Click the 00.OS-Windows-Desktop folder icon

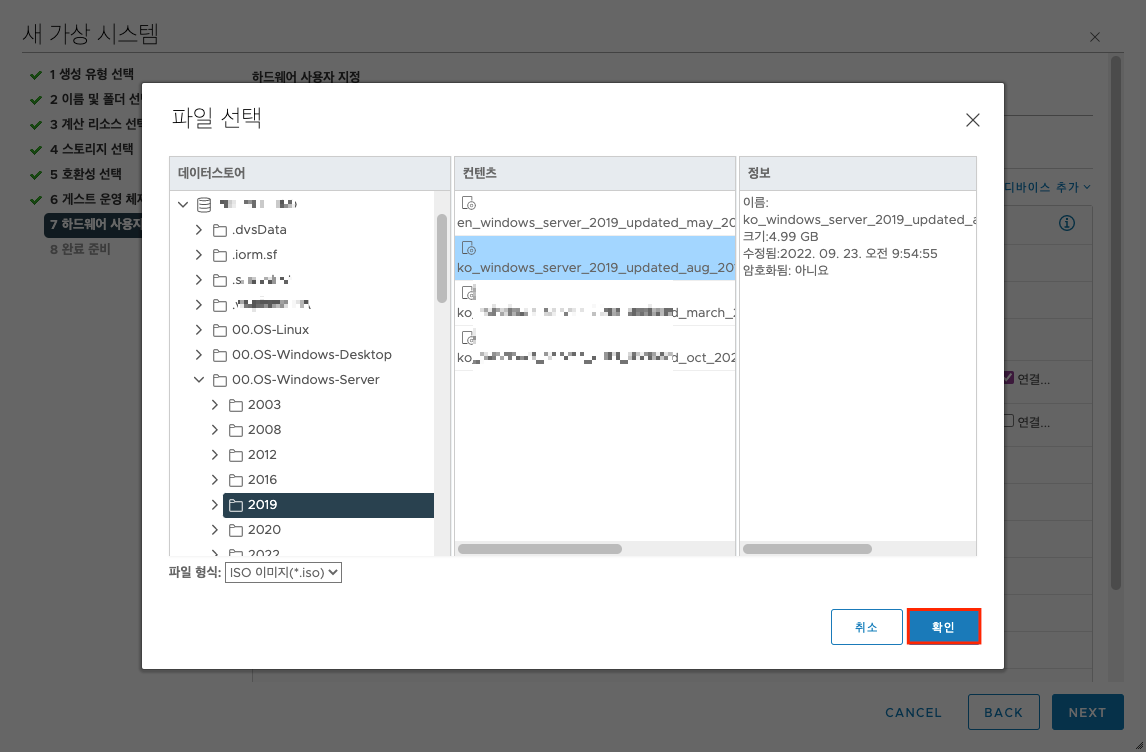(x=220, y=355)
